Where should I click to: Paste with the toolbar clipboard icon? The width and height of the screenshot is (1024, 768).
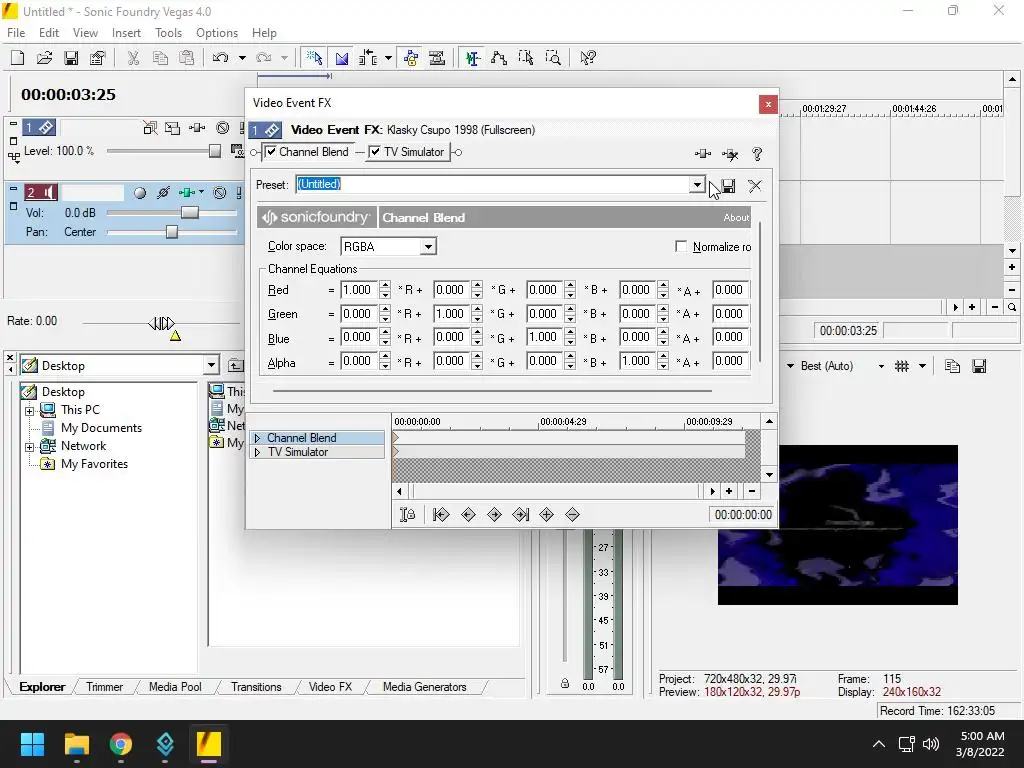pos(187,58)
